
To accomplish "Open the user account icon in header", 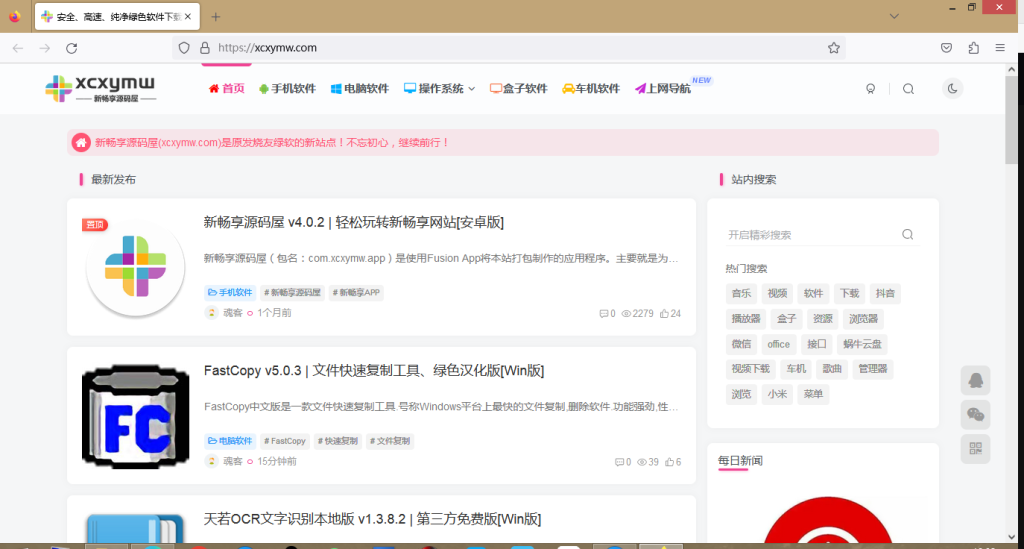I will pos(871,89).
